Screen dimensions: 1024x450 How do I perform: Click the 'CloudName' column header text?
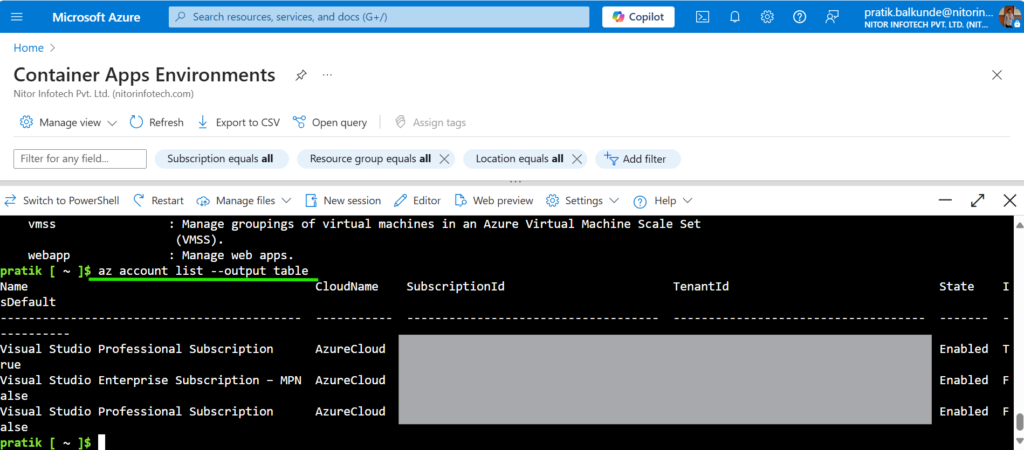coord(347,286)
